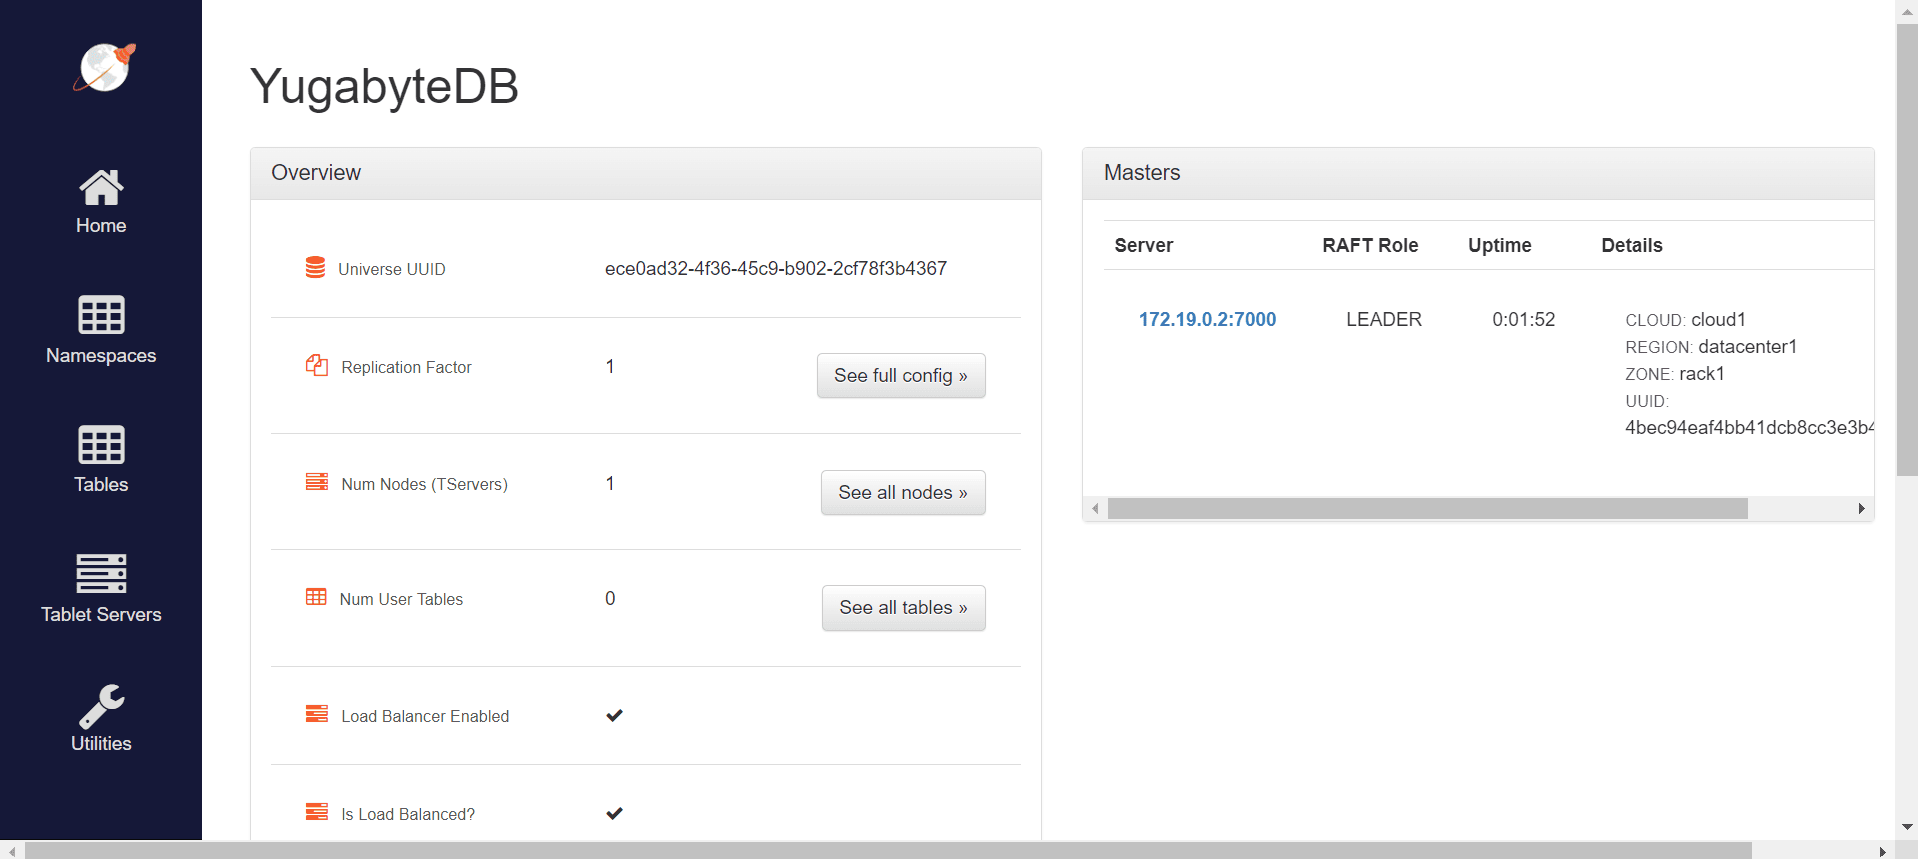Click the Replication Factor copy icon

(x=316, y=366)
